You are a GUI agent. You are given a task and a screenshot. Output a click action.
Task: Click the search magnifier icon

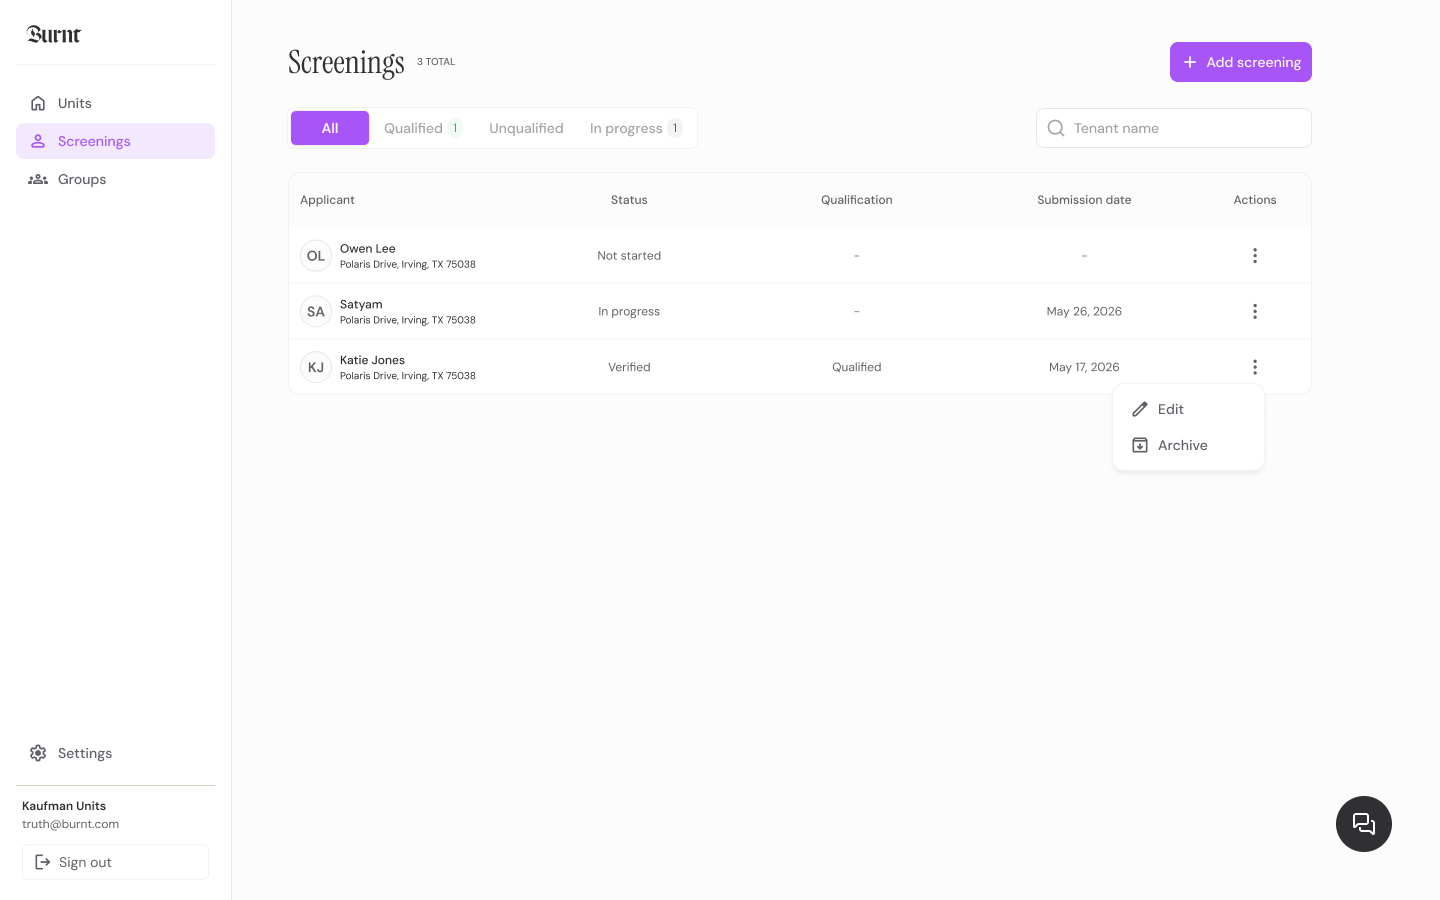coord(1056,128)
